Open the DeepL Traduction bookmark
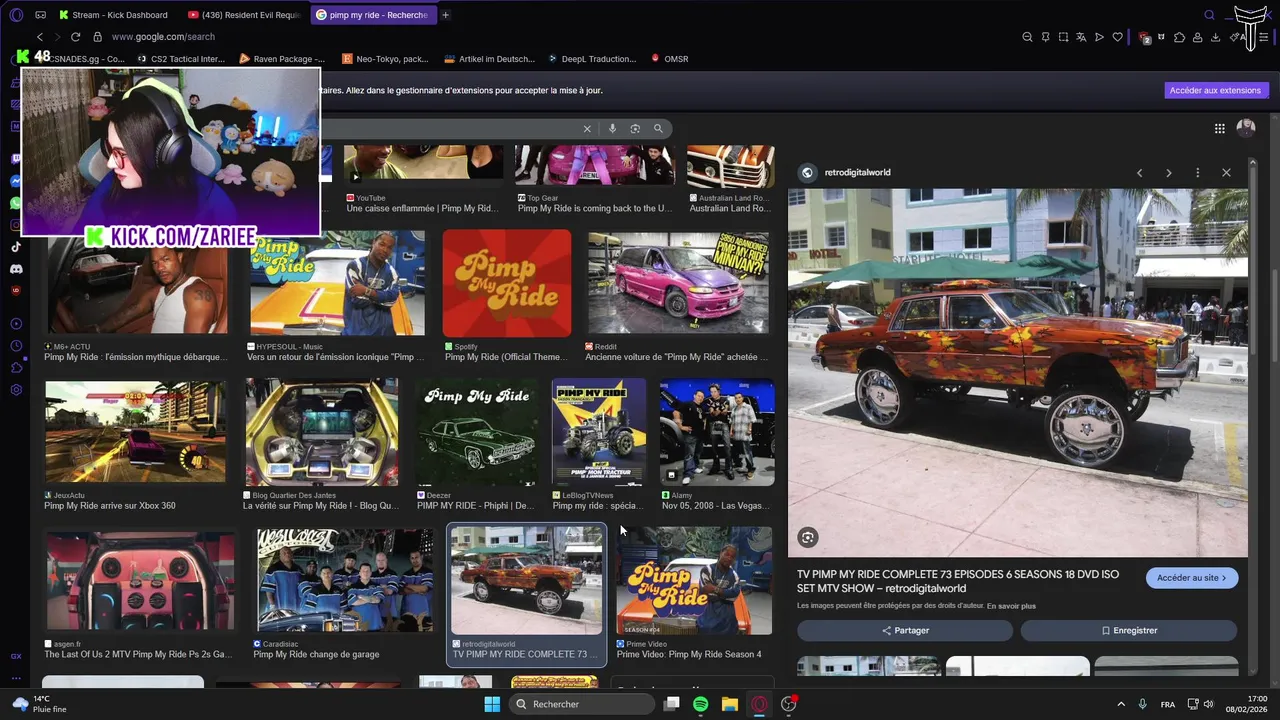1280x720 pixels. pos(592,59)
